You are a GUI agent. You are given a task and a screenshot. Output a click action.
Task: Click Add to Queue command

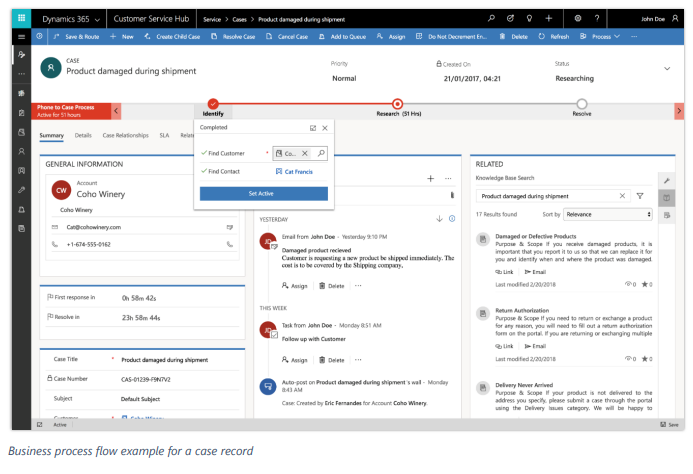pyautogui.click(x=343, y=37)
